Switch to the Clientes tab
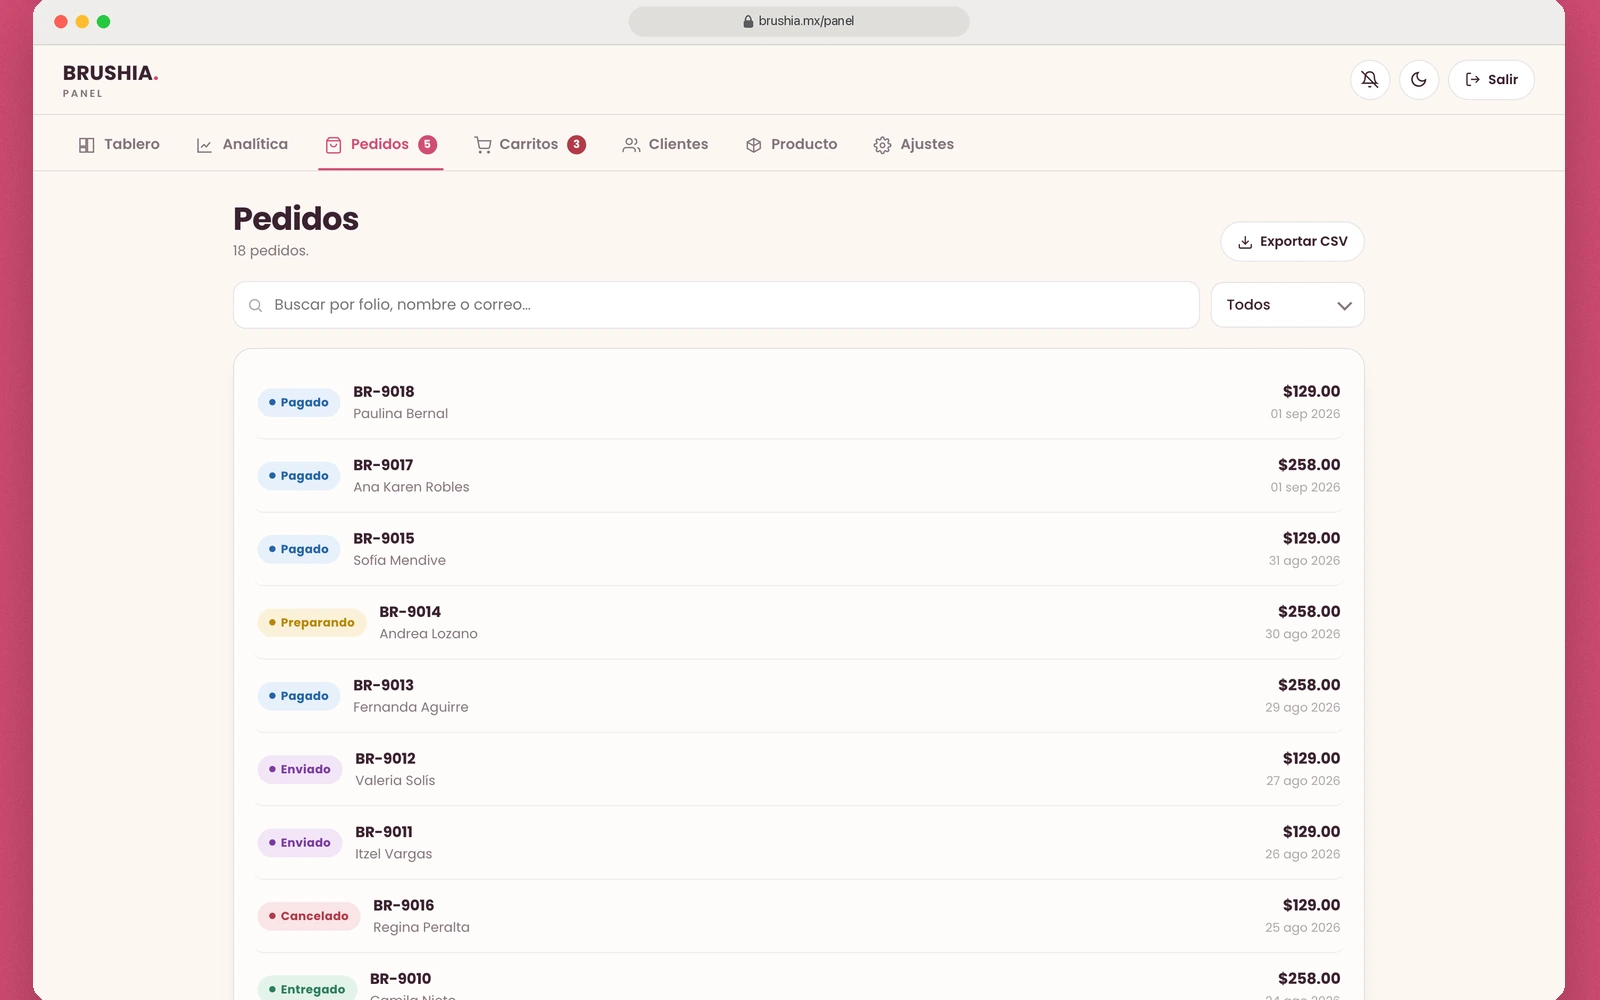Image resolution: width=1600 pixels, height=1000 pixels. pyautogui.click(x=665, y=144)
